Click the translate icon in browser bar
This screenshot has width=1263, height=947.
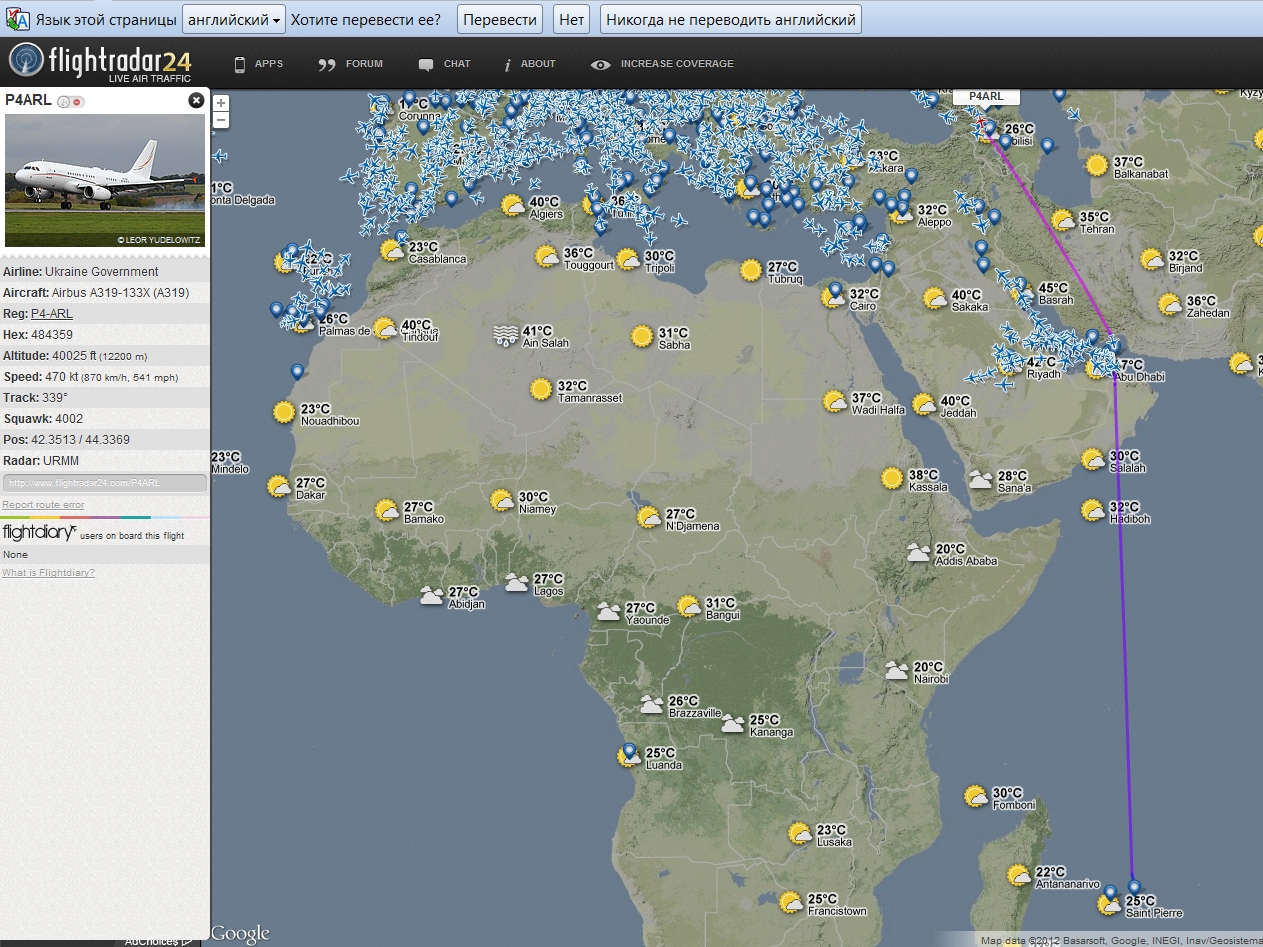coord(16,19)
